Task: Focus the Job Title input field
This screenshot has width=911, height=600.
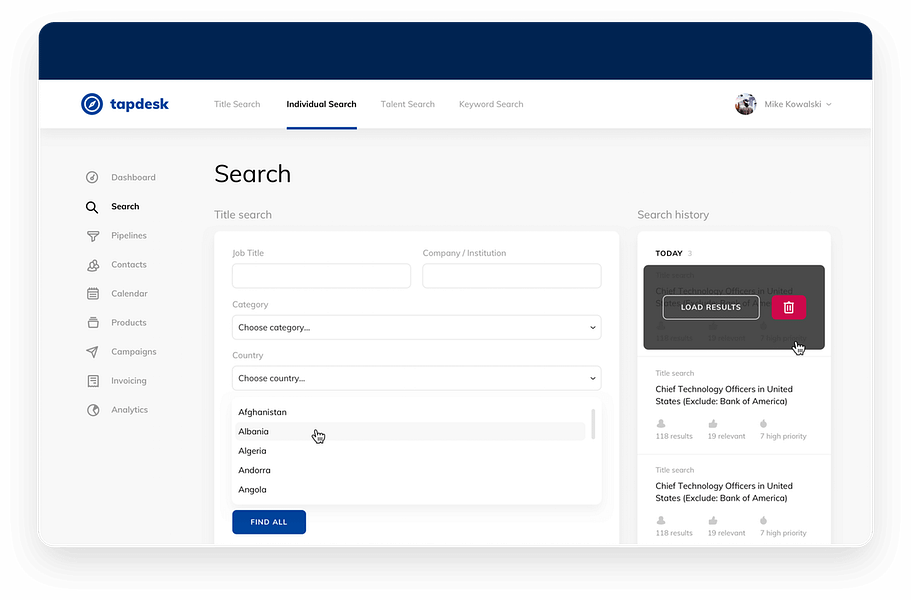Action: (x=321, y=276)
